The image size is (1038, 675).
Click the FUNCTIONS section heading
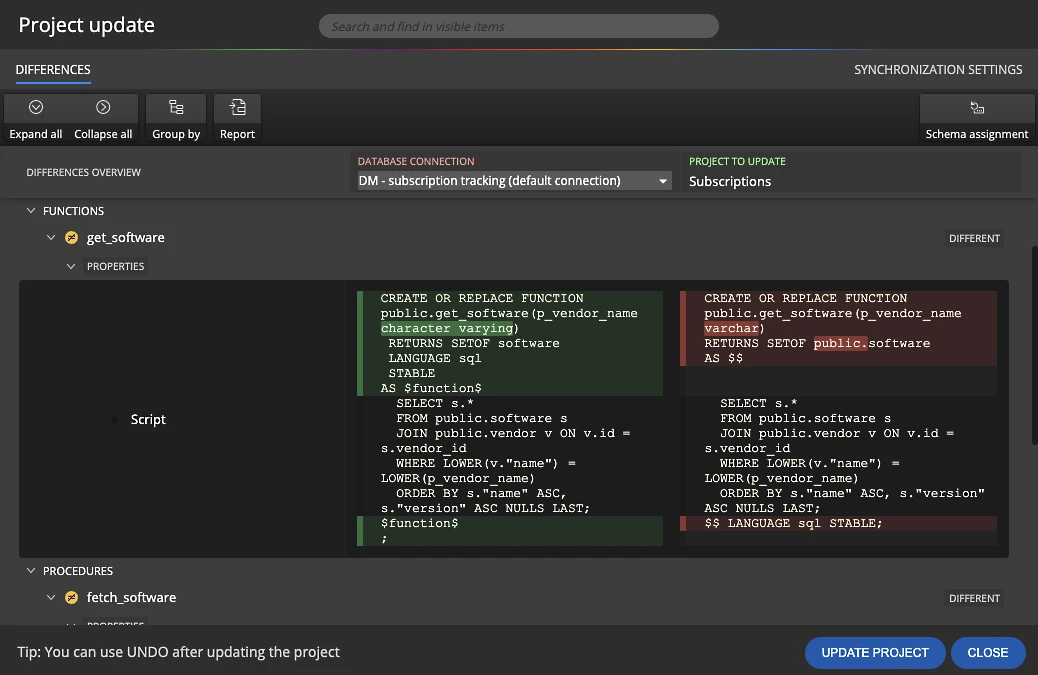coord(73,211)
